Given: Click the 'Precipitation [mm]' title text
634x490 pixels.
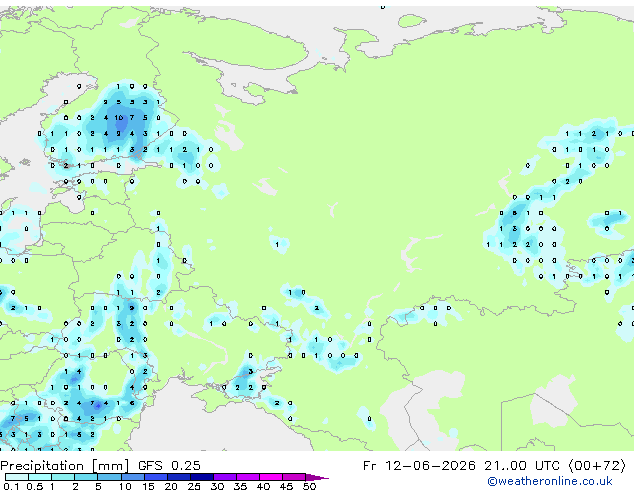Looking at the screenshot, I should [65, 466].
